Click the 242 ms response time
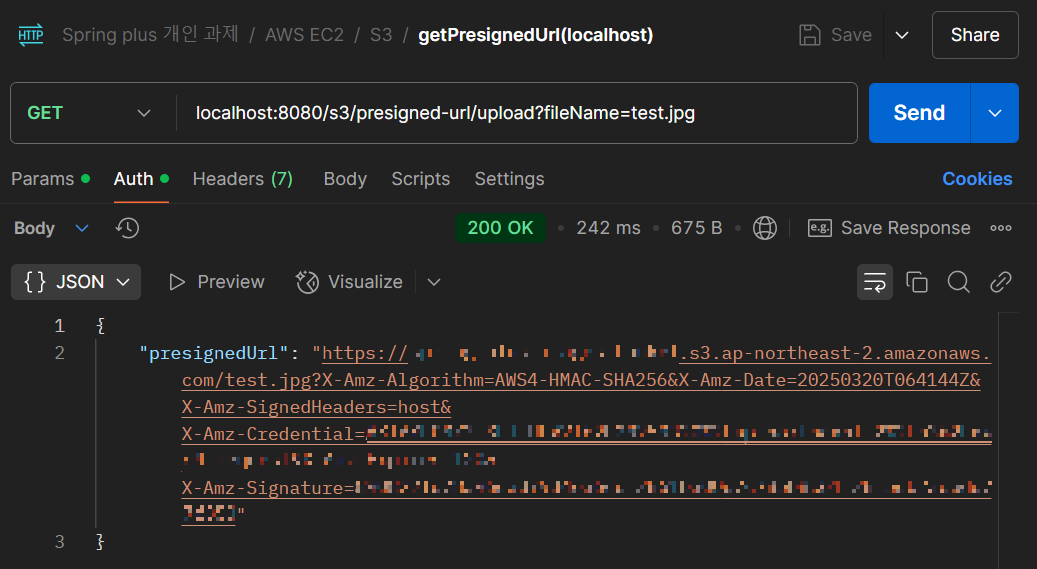The width and height of the screenshot is (1037, 569). pos(608,228)
